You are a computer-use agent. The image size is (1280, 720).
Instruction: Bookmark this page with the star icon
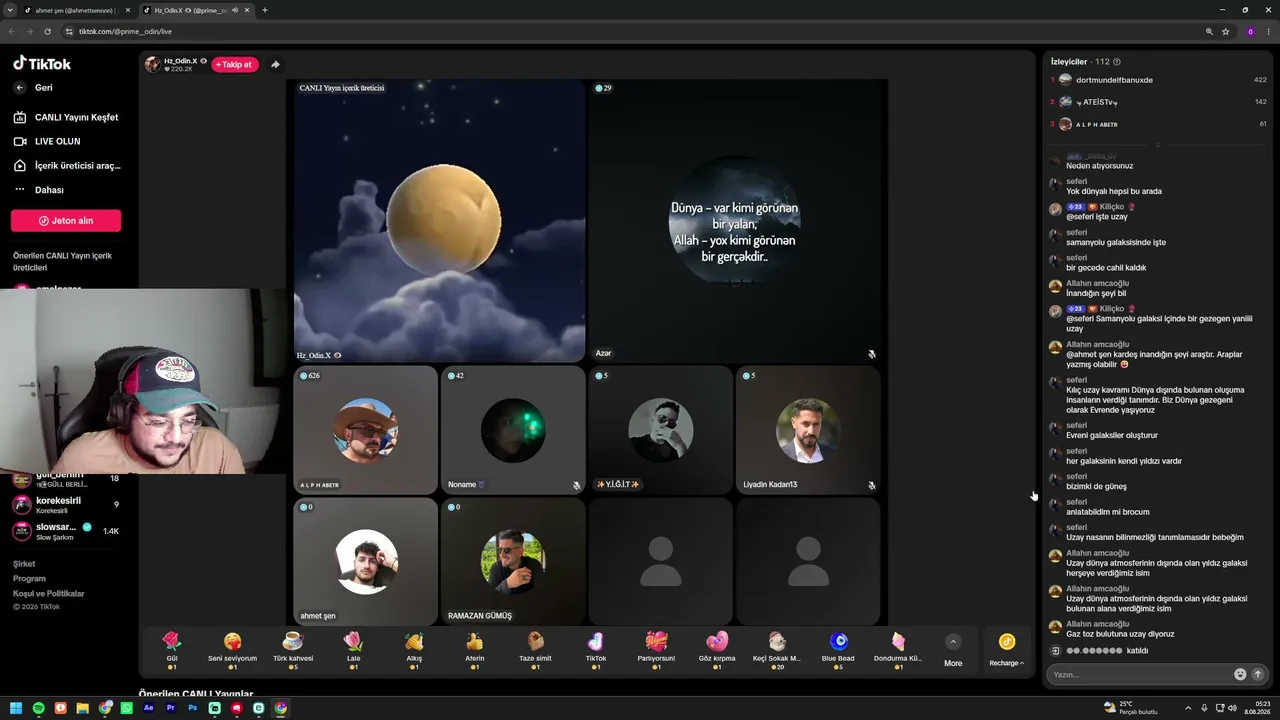(x=1225, y=31)
